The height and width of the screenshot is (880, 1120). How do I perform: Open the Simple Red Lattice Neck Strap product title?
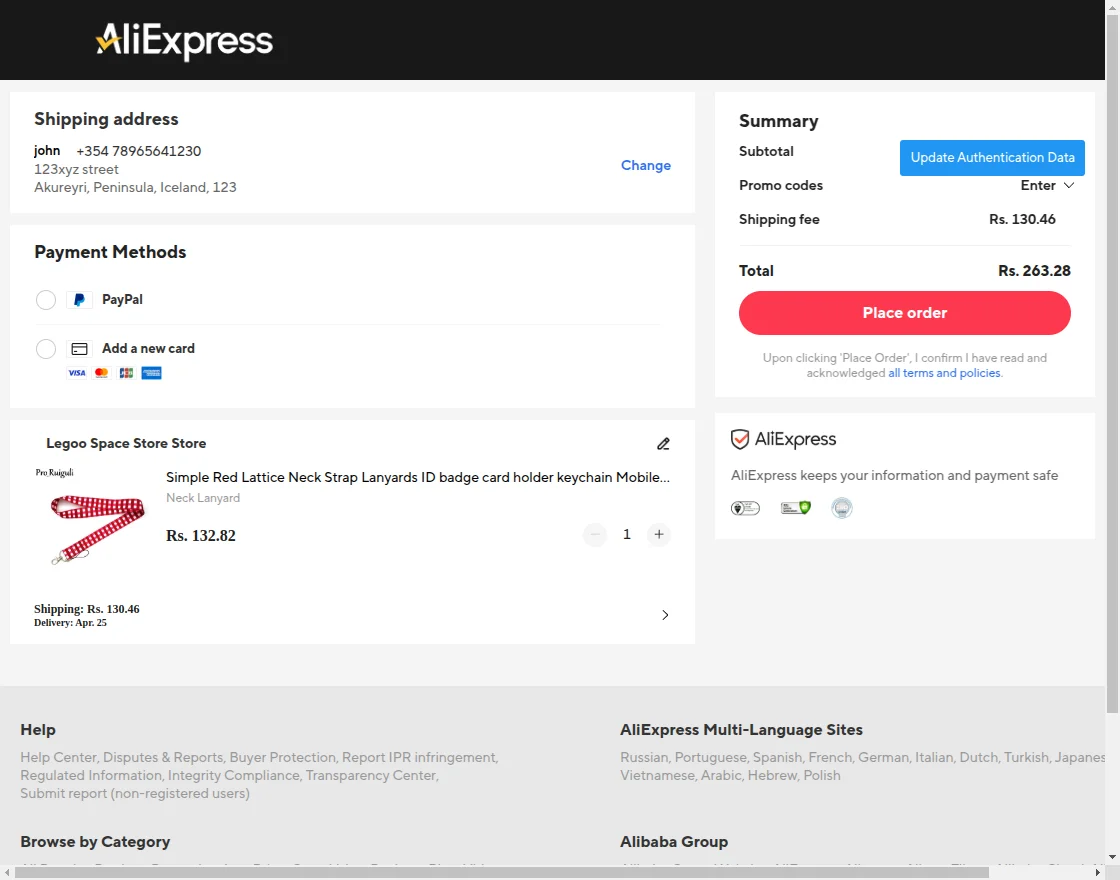tap(418, 477)
